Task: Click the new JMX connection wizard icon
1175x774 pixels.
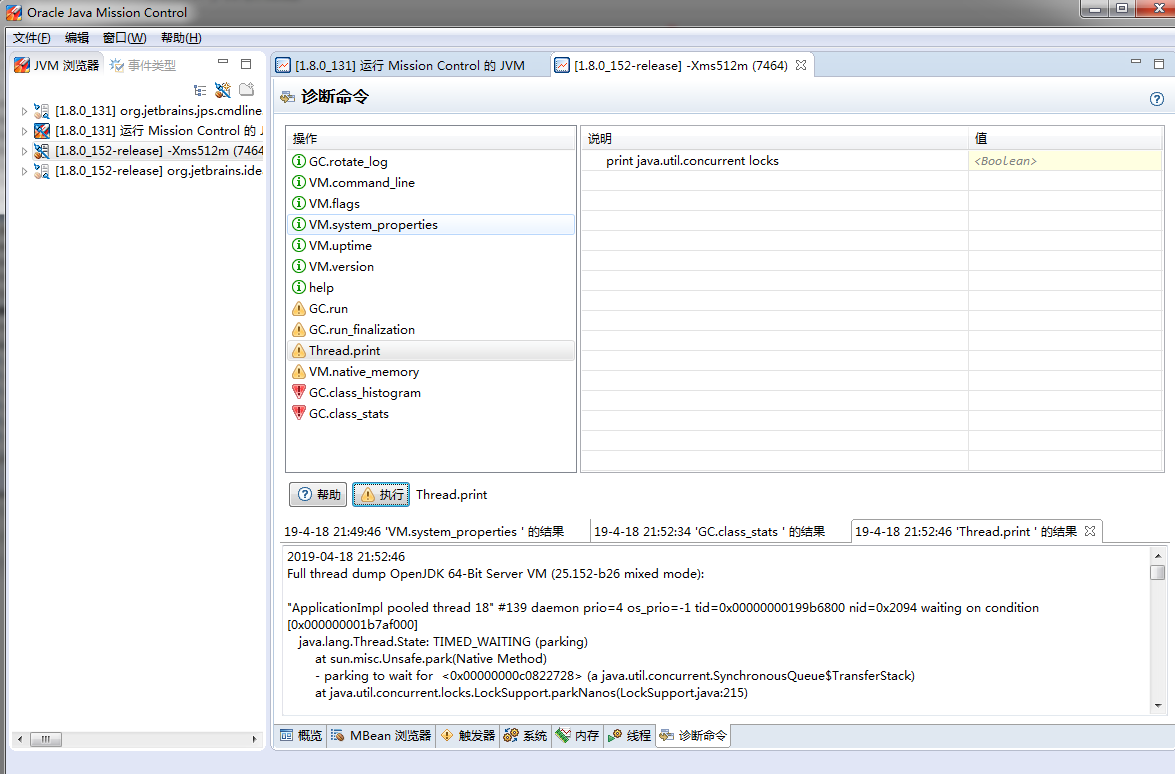Action: point(222,90)
